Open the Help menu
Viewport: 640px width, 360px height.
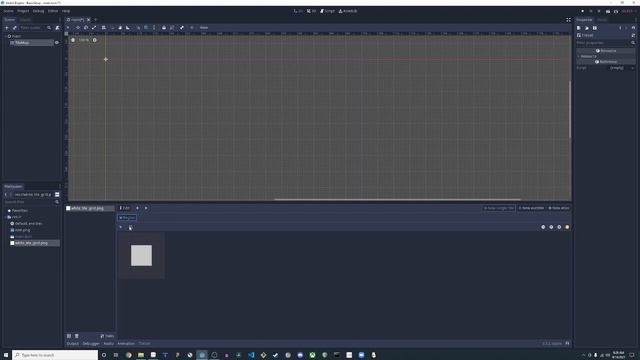point(66,11)
